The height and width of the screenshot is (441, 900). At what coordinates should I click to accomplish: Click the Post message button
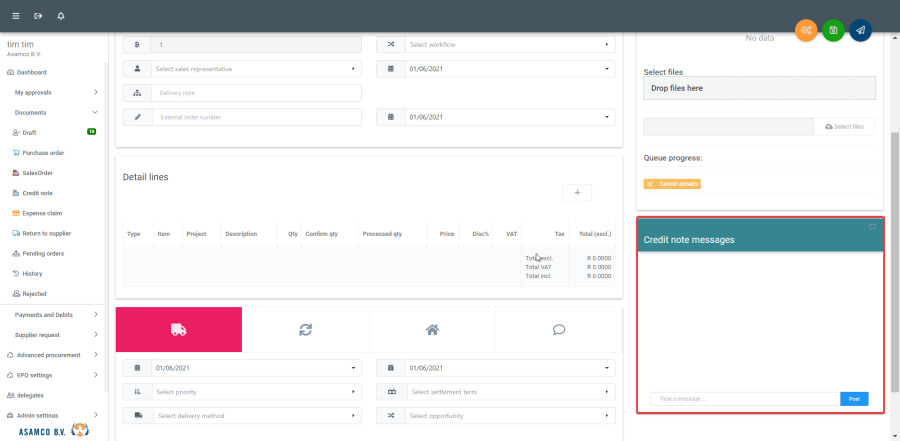(x=854, y=399)
